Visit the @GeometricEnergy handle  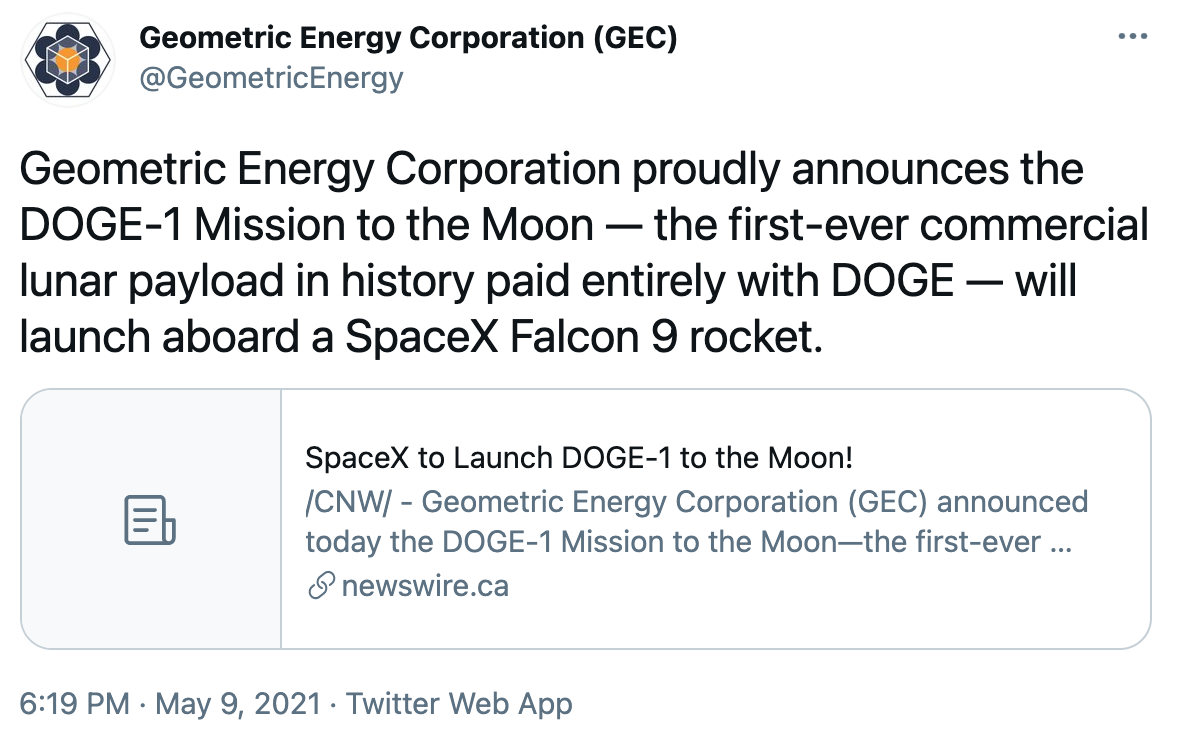tap(271, 77)
